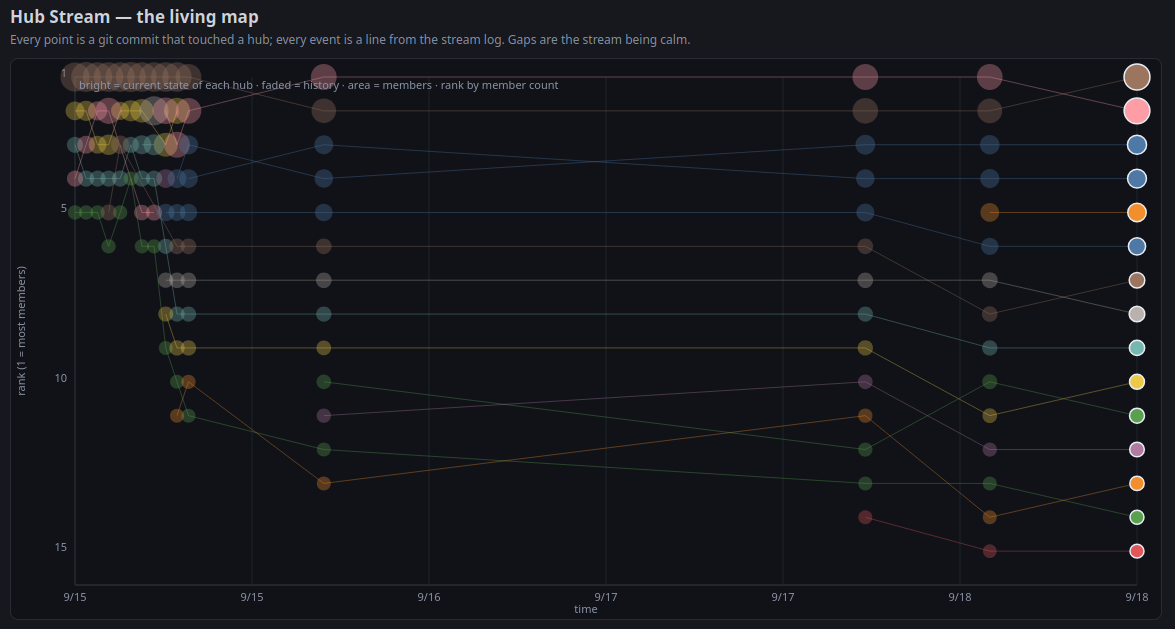Select the bright yellow point at rank 10
Image resolution: width=1175 pixels, height=629 pixels.
[x=1137, y=382]
